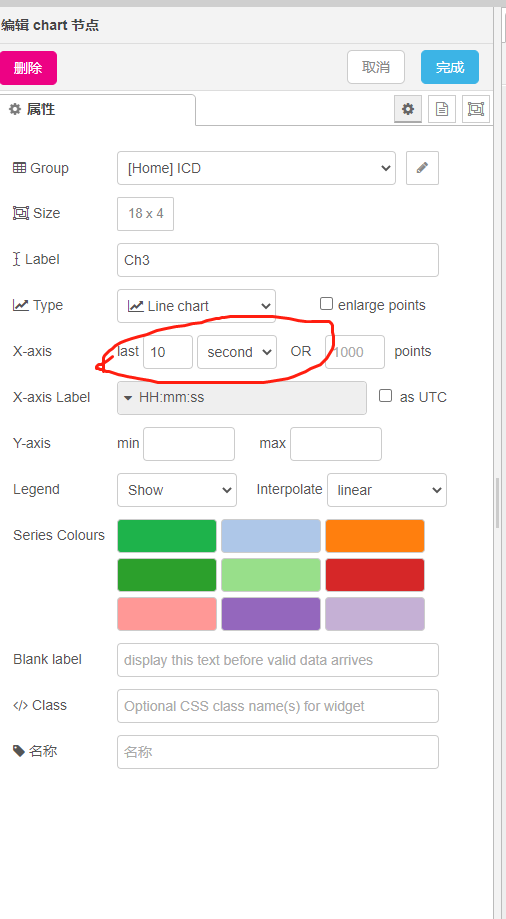
Task: Click the 18 x 4 size button
Action: [x=145, y=214]
